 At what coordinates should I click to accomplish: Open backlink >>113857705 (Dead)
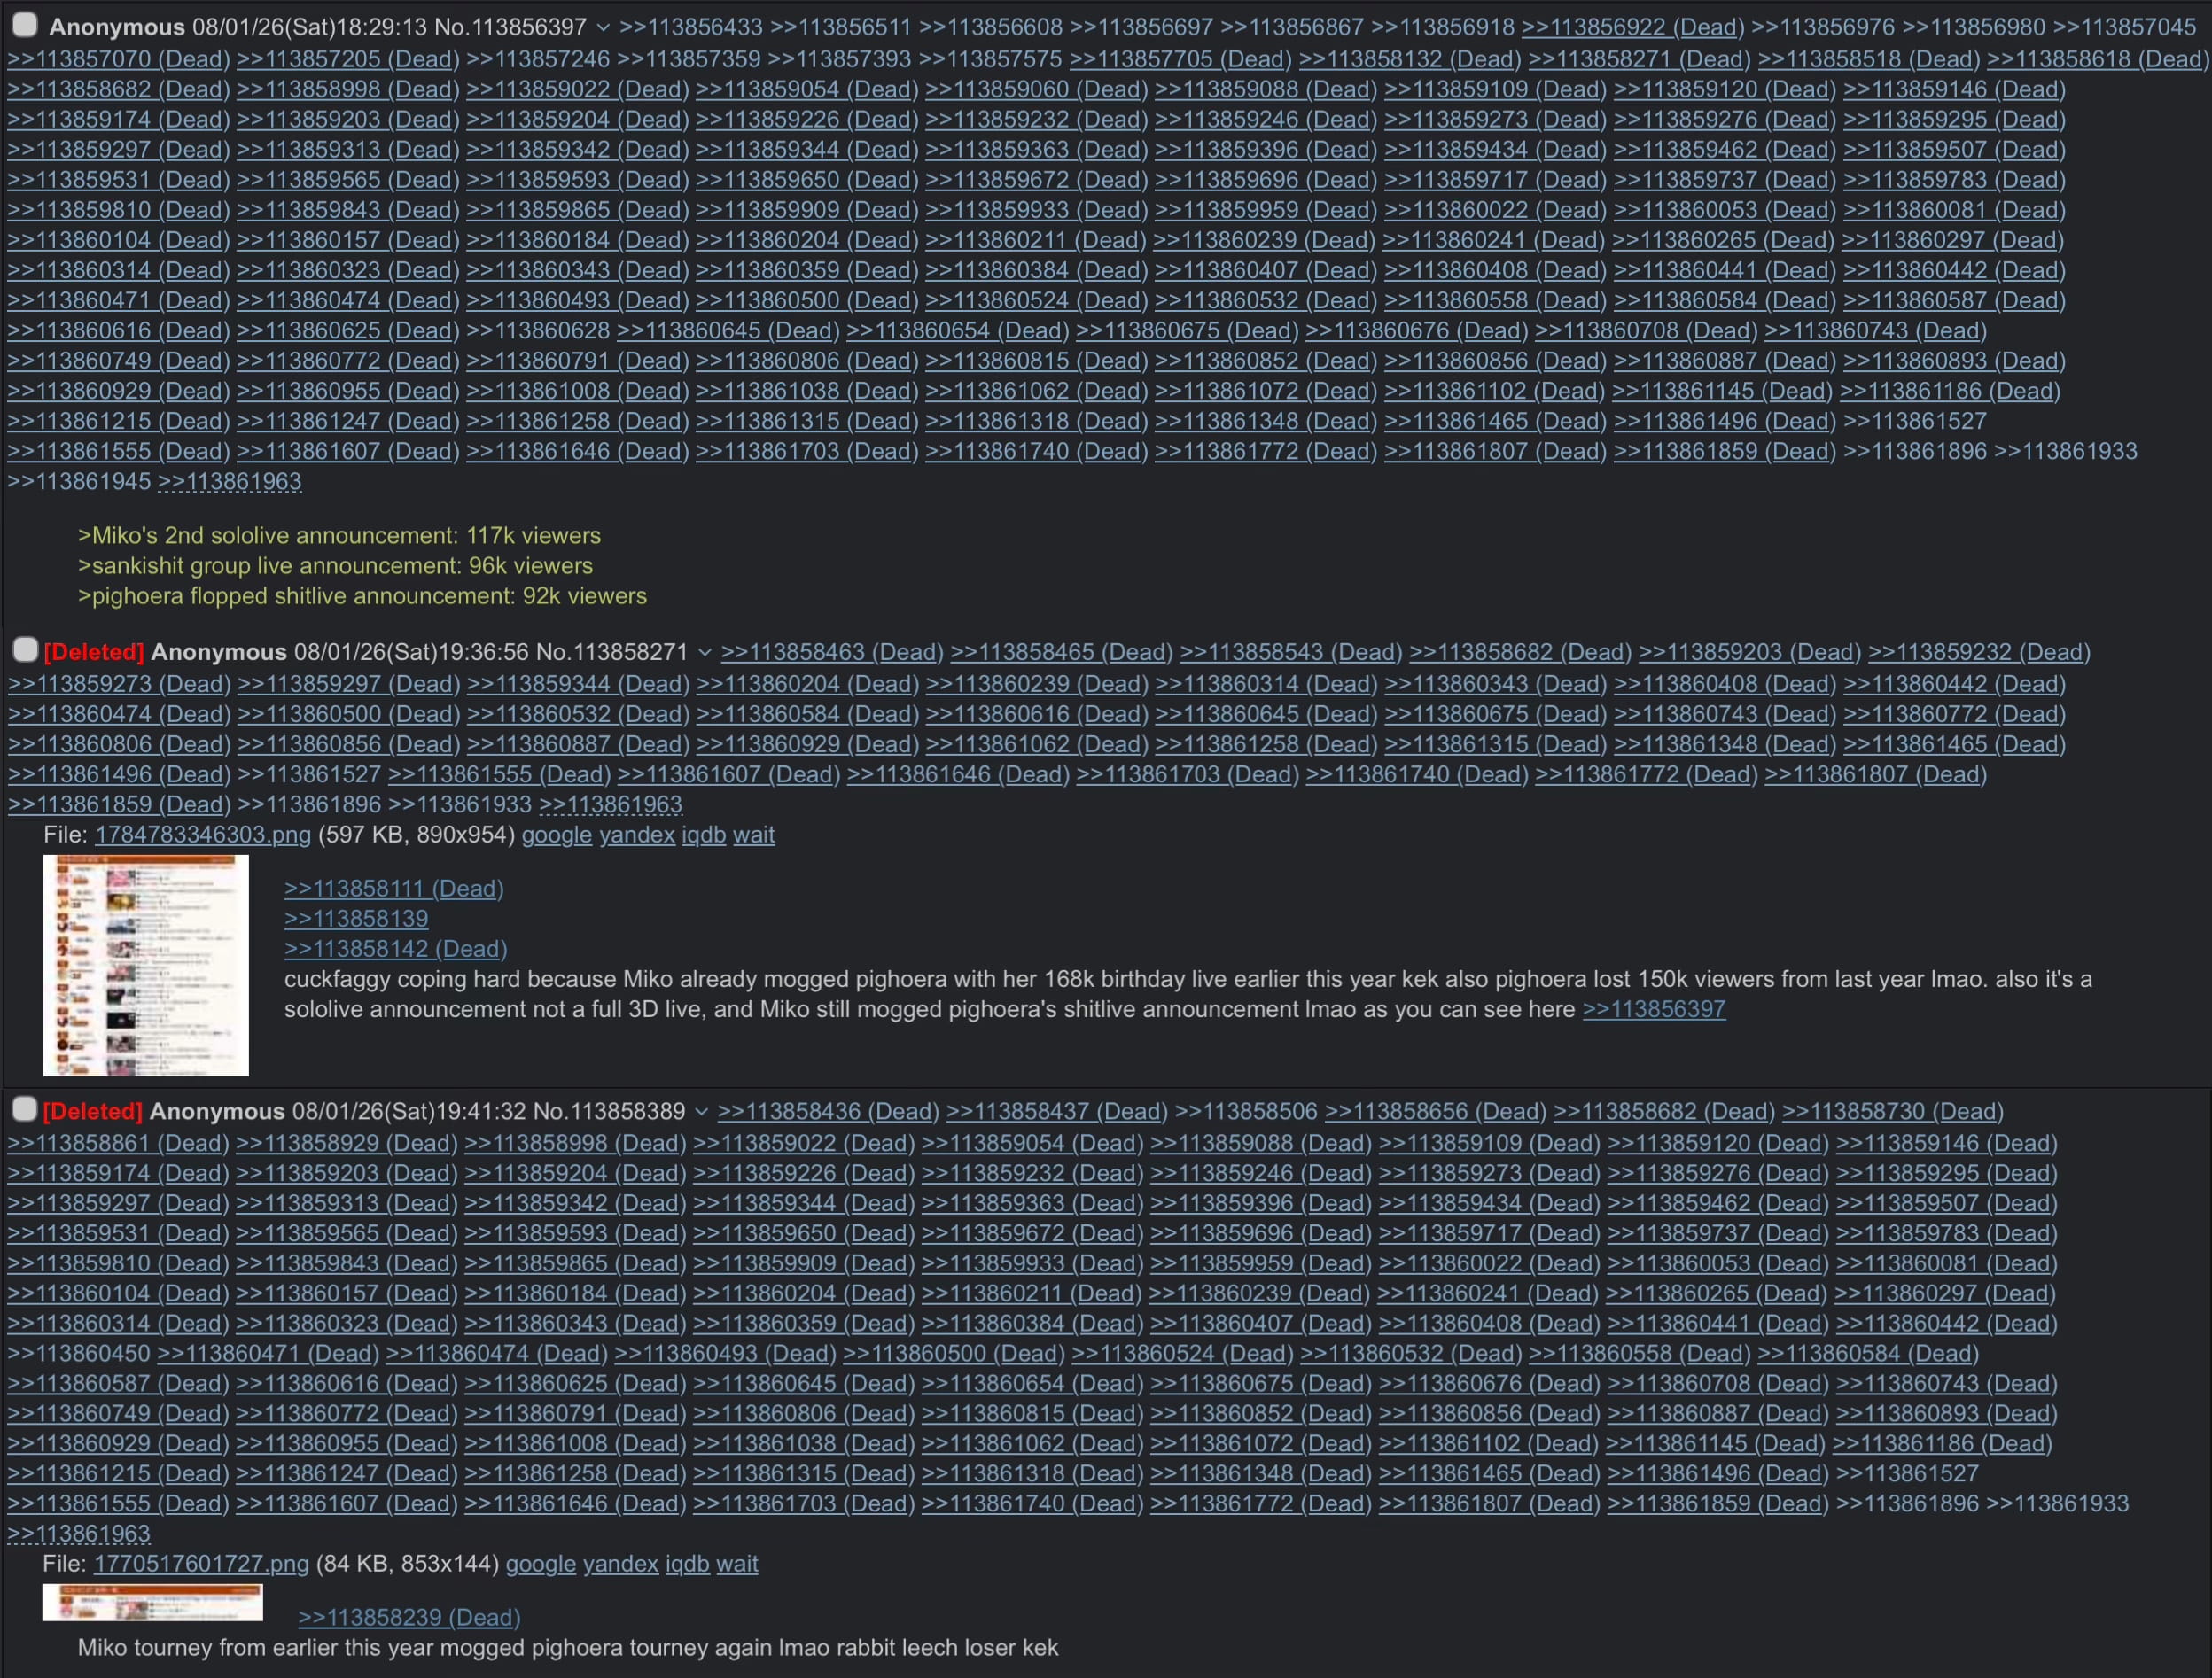click(1180, 60)
